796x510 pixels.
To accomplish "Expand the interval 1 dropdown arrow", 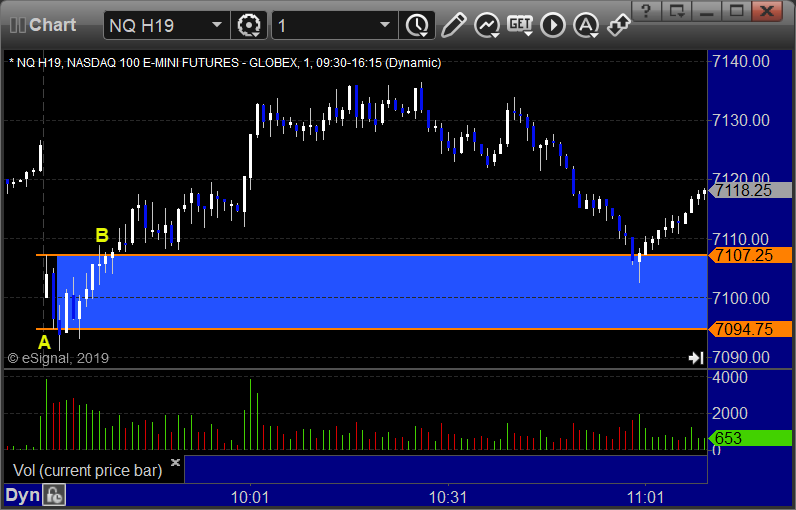I will pos(385,25).
